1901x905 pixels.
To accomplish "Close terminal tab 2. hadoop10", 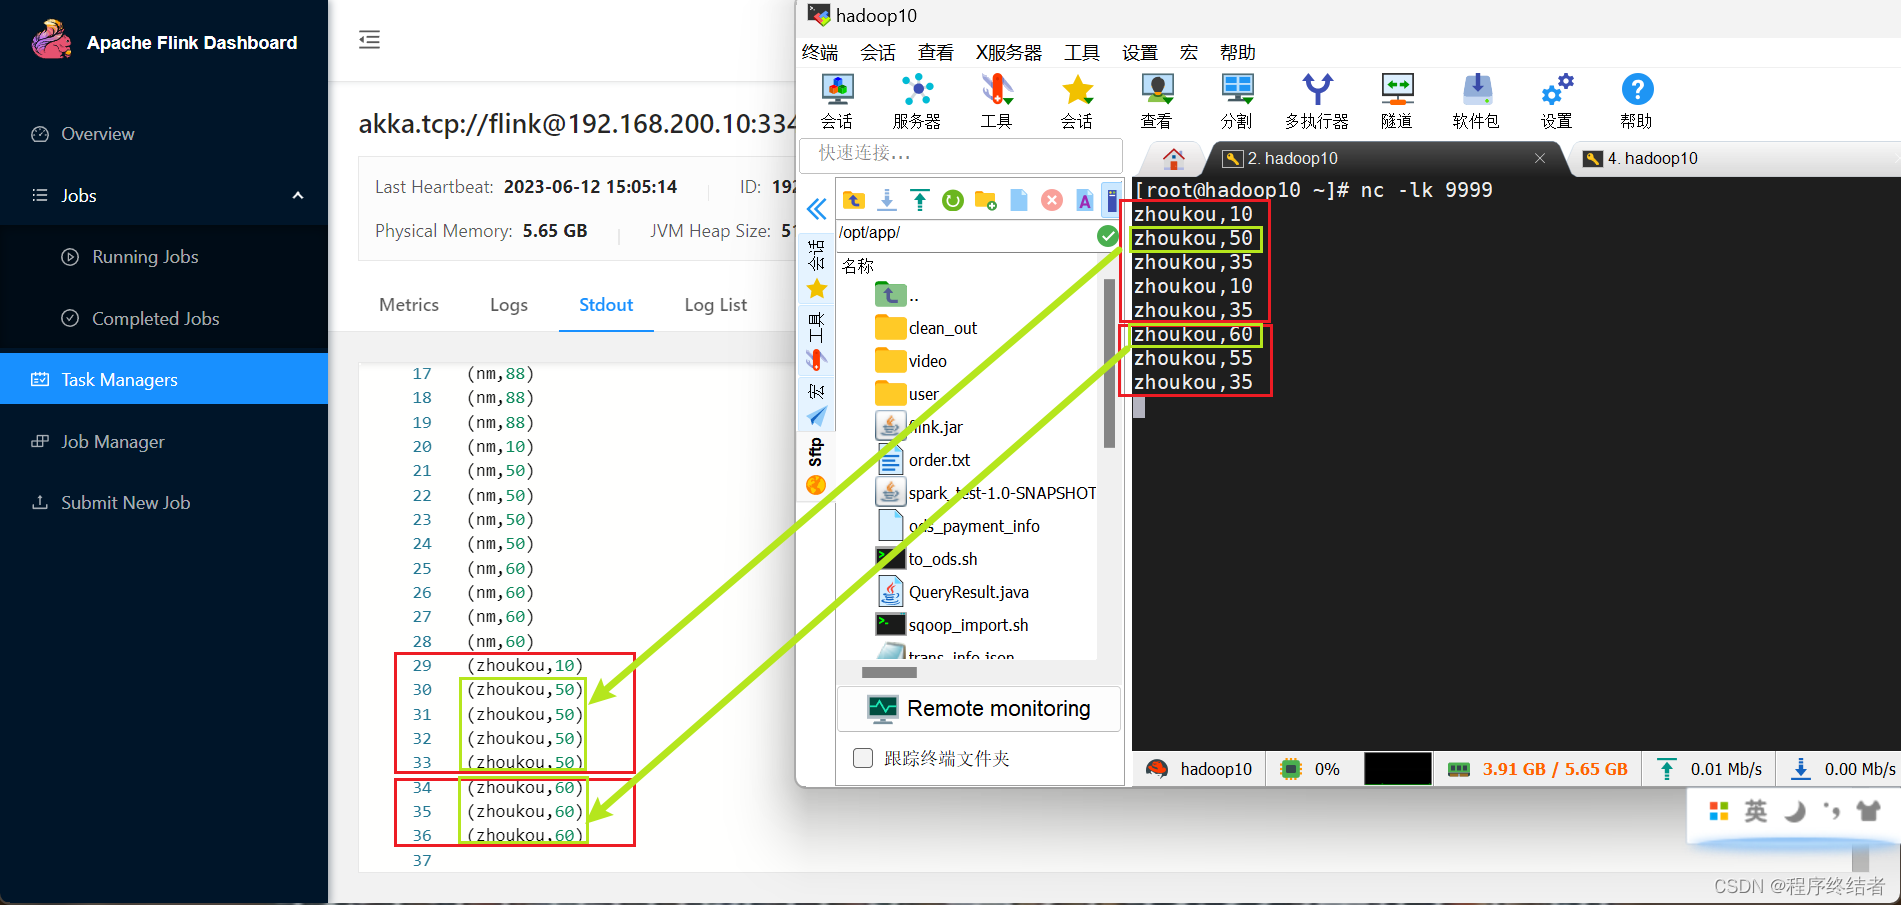I will (1540, 158).
